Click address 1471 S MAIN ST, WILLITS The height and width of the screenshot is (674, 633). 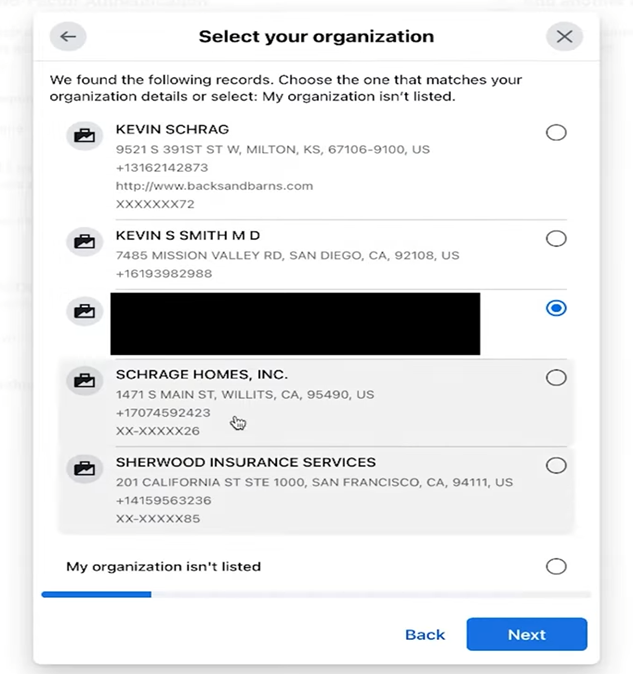[x=245, y=395]
